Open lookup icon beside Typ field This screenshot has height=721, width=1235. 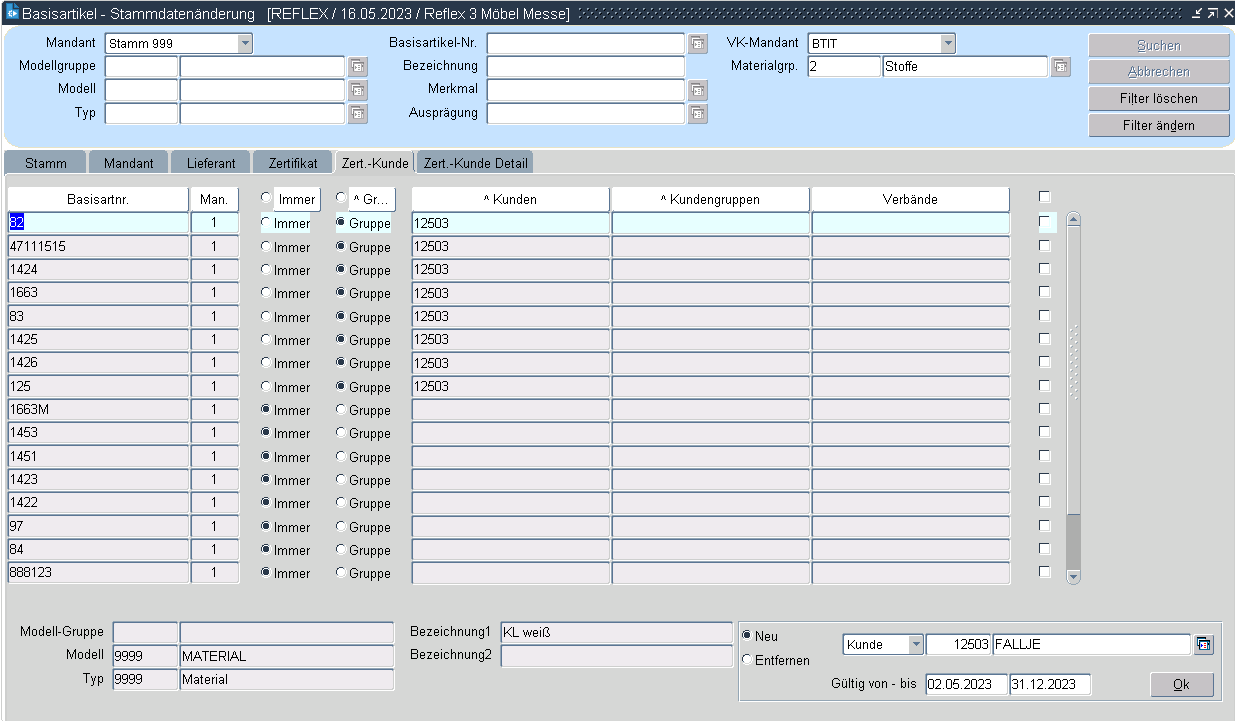[357, 113]
